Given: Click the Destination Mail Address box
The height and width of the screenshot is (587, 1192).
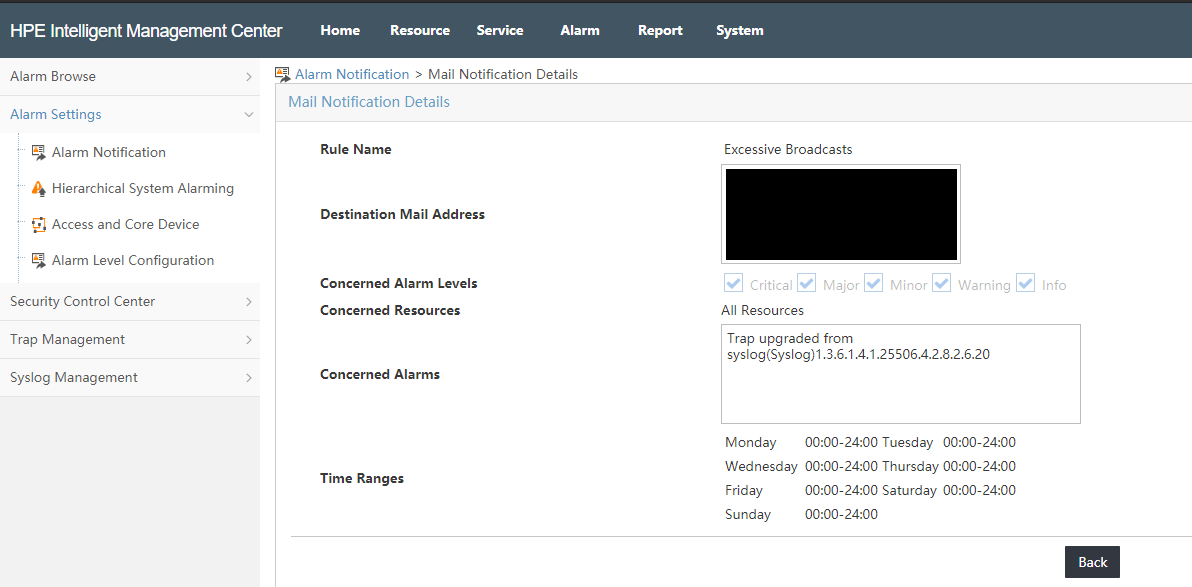Looking at the screenshot, I should coord(841,214).
